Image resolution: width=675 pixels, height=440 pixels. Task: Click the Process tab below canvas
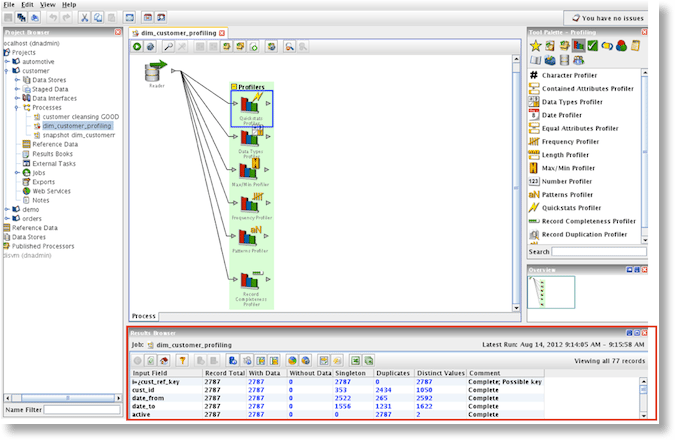144,316
